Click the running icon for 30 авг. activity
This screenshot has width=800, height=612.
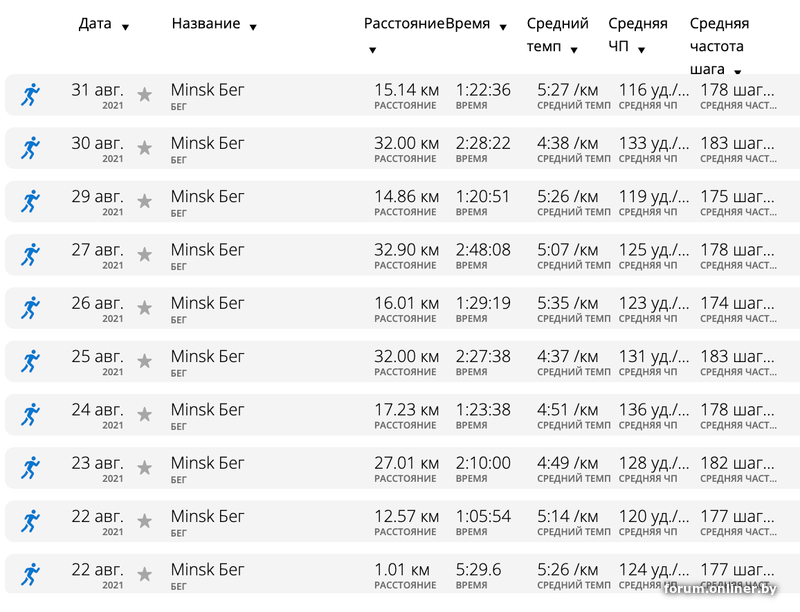[31, 148]
